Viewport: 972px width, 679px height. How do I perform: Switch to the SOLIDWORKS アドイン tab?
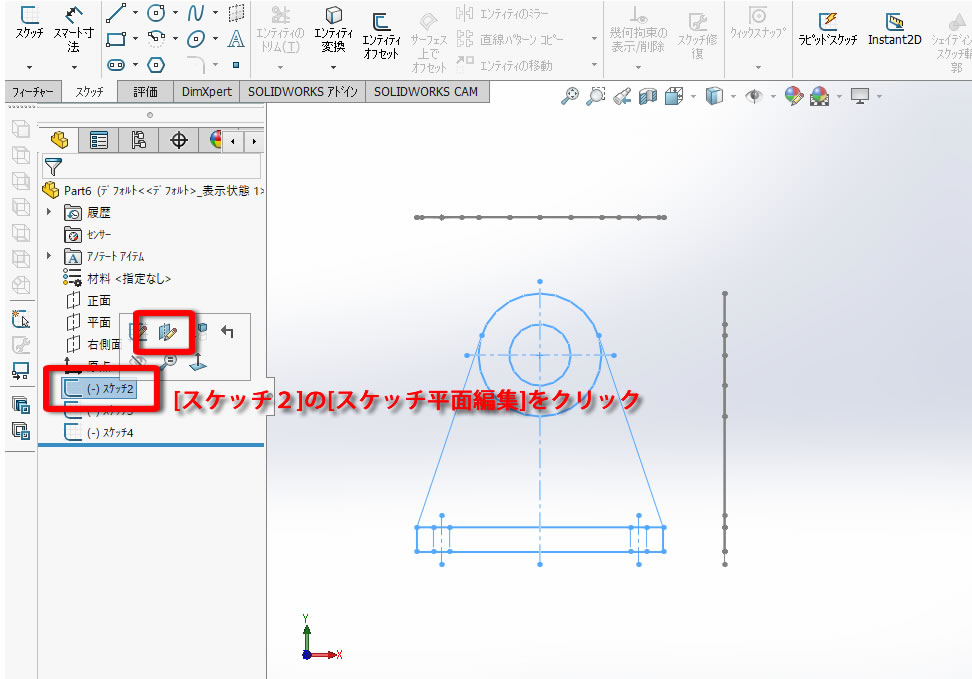(303, 92)
